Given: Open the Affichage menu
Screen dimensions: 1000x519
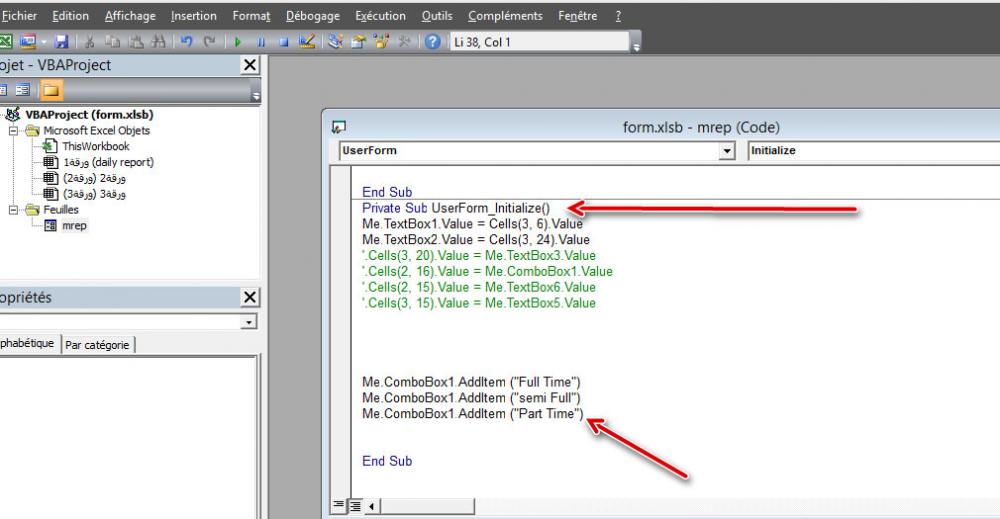Looking at the screenshot, I should click(130, 16).
